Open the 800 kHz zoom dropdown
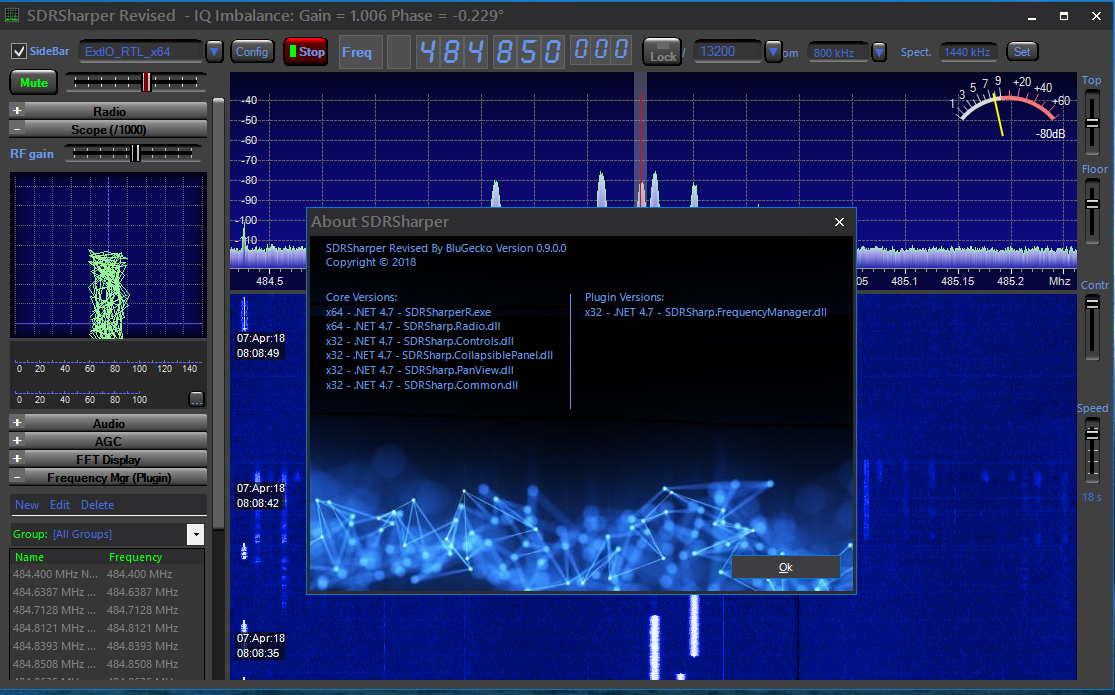 tap(879, 52)
